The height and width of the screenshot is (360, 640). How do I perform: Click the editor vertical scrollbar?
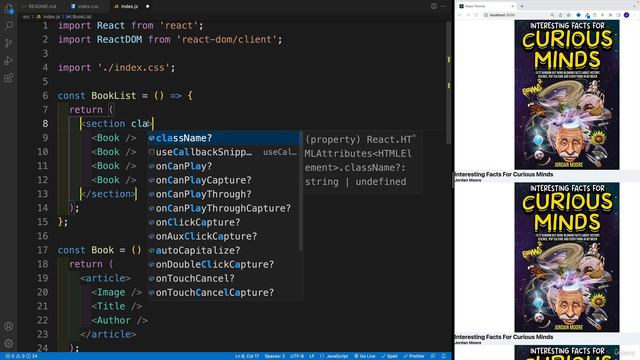coord(449,82)
